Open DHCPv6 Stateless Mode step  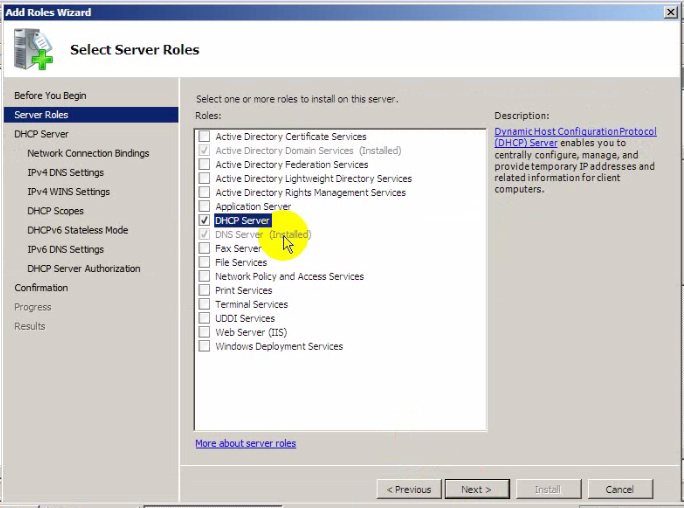coord(78,230)
